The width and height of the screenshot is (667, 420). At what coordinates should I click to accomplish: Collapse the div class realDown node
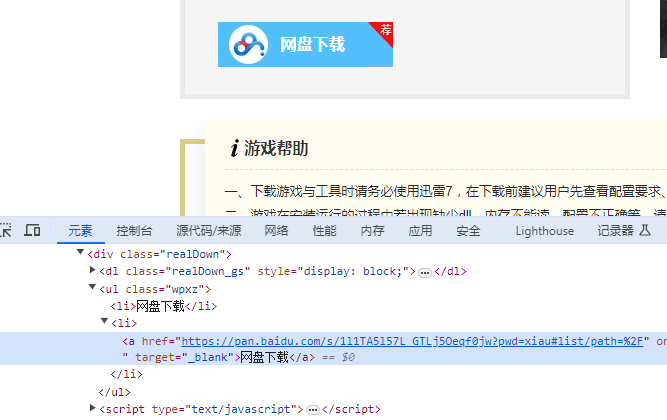[80, 252]
